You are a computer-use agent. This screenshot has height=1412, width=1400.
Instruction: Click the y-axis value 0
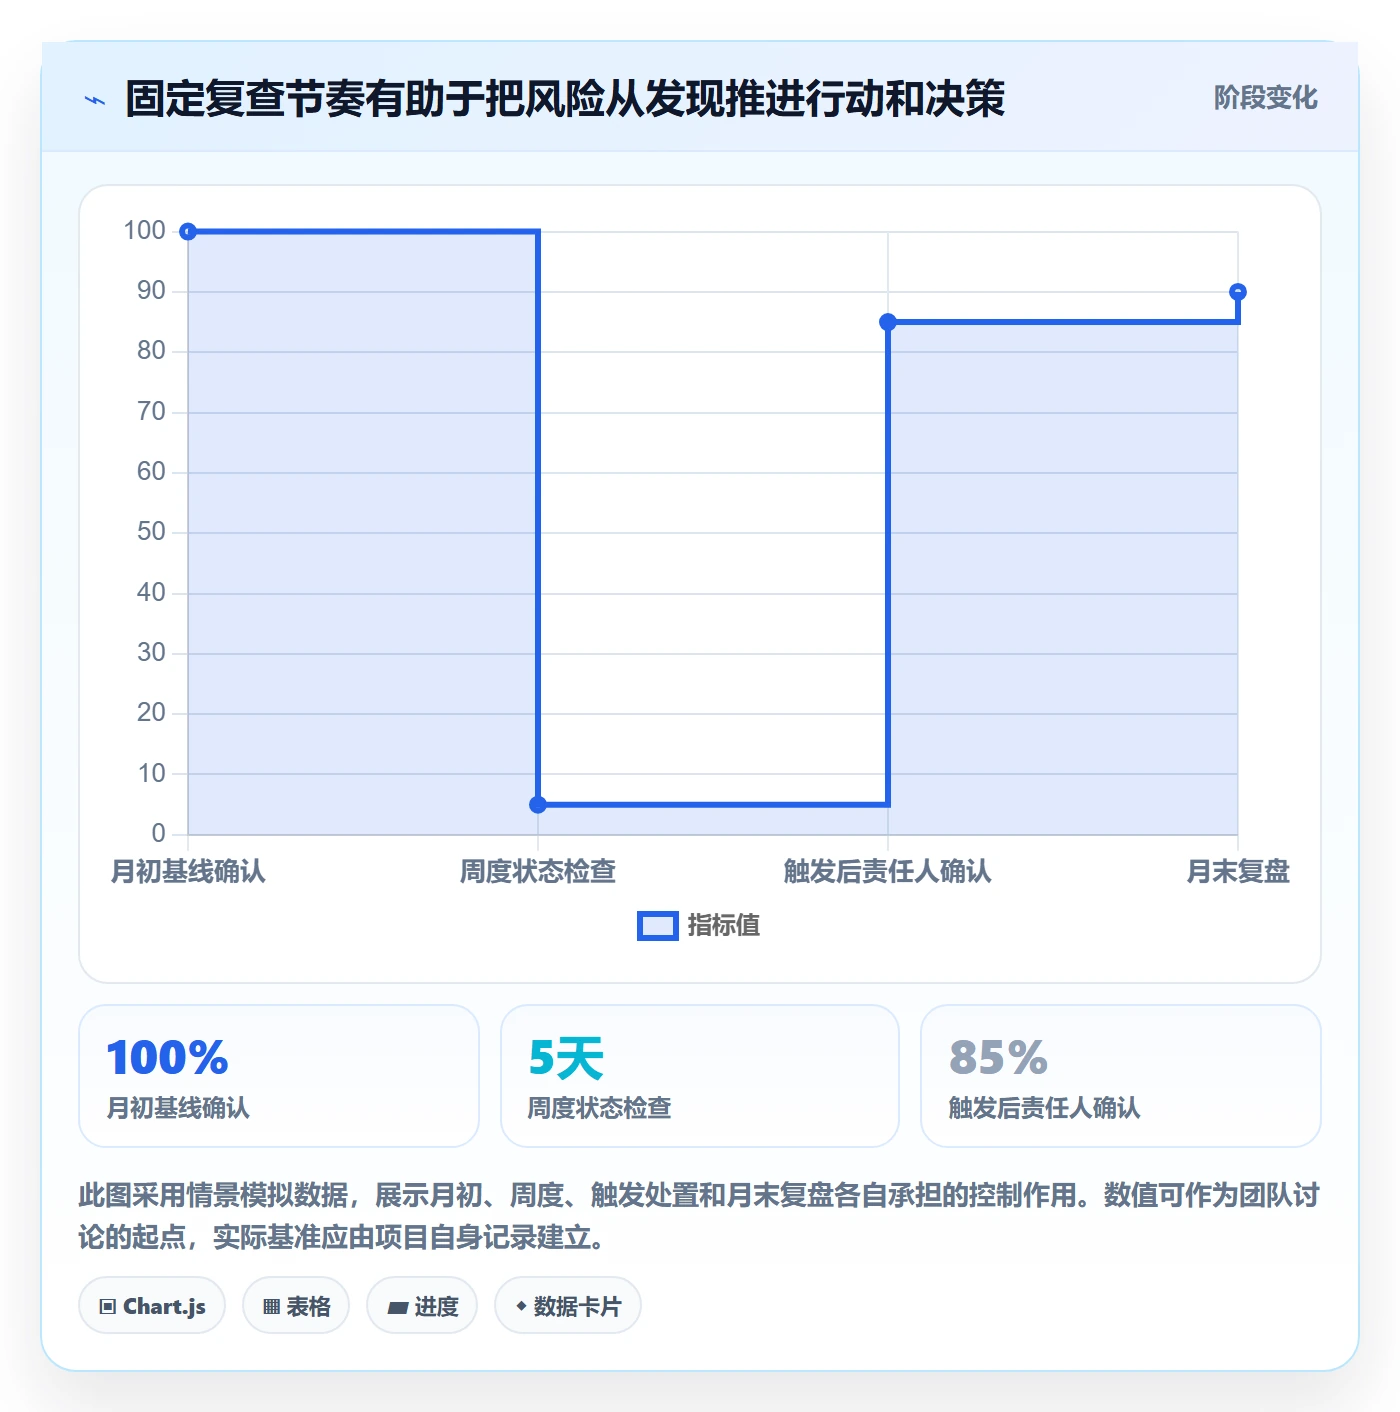158,834
